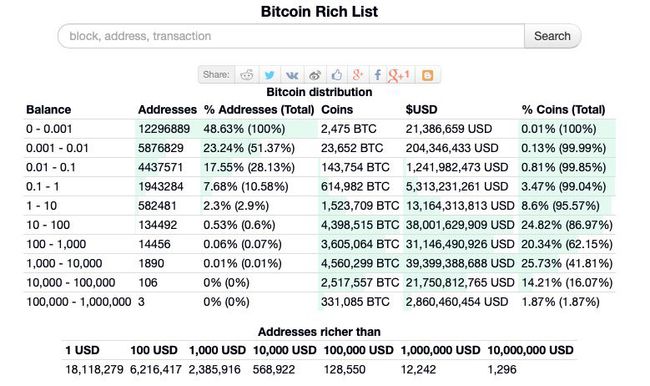The height and width of the screenshot is (386, 650).
Task: Share page on Blogger
Action: [427, 75]
